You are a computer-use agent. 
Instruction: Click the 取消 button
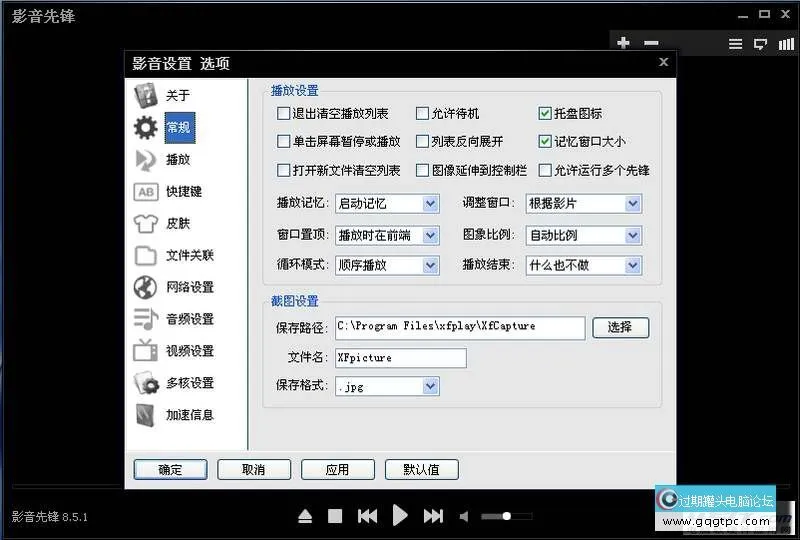[254, 470]
